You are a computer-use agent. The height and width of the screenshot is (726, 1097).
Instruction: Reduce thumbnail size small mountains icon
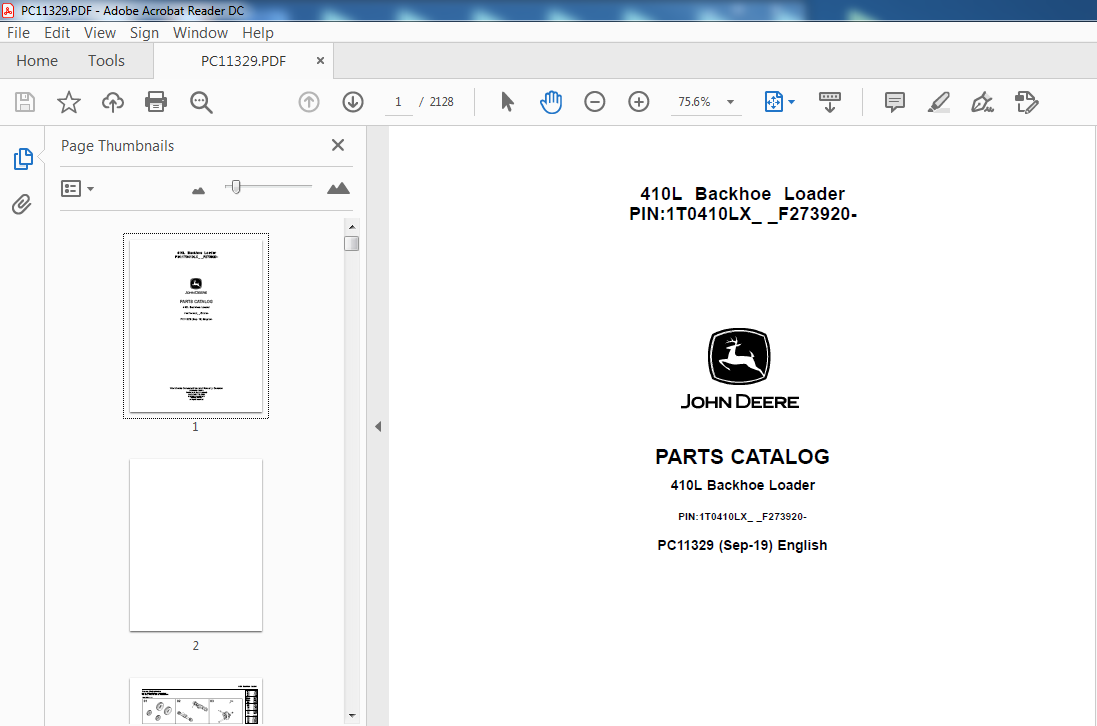coord(199,190)
